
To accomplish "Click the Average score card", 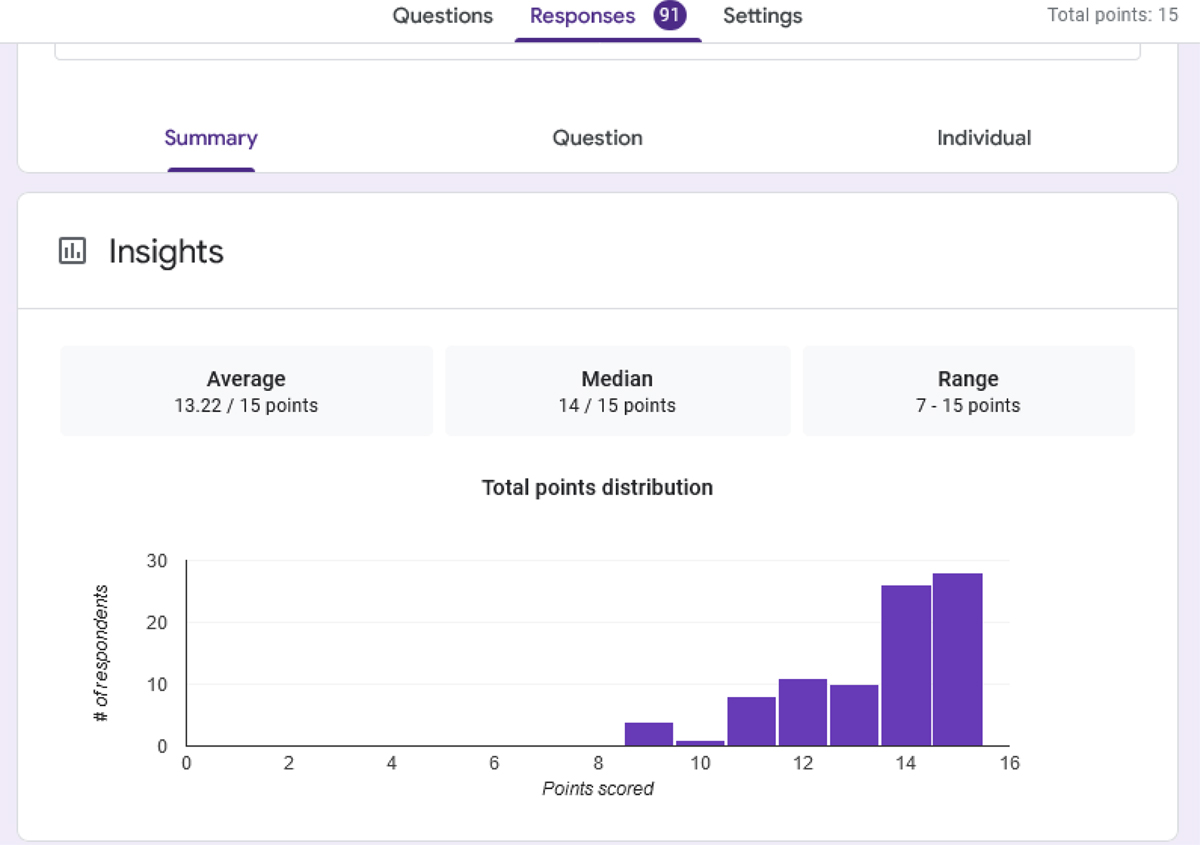I will (246, 391).
